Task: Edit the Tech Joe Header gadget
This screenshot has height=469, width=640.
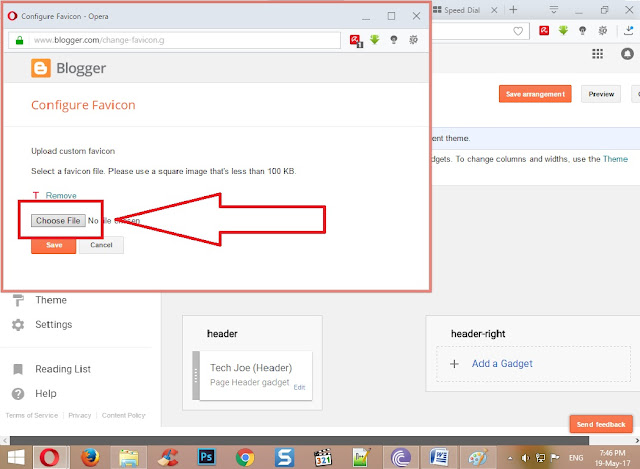Action: (x=299, y=387)
